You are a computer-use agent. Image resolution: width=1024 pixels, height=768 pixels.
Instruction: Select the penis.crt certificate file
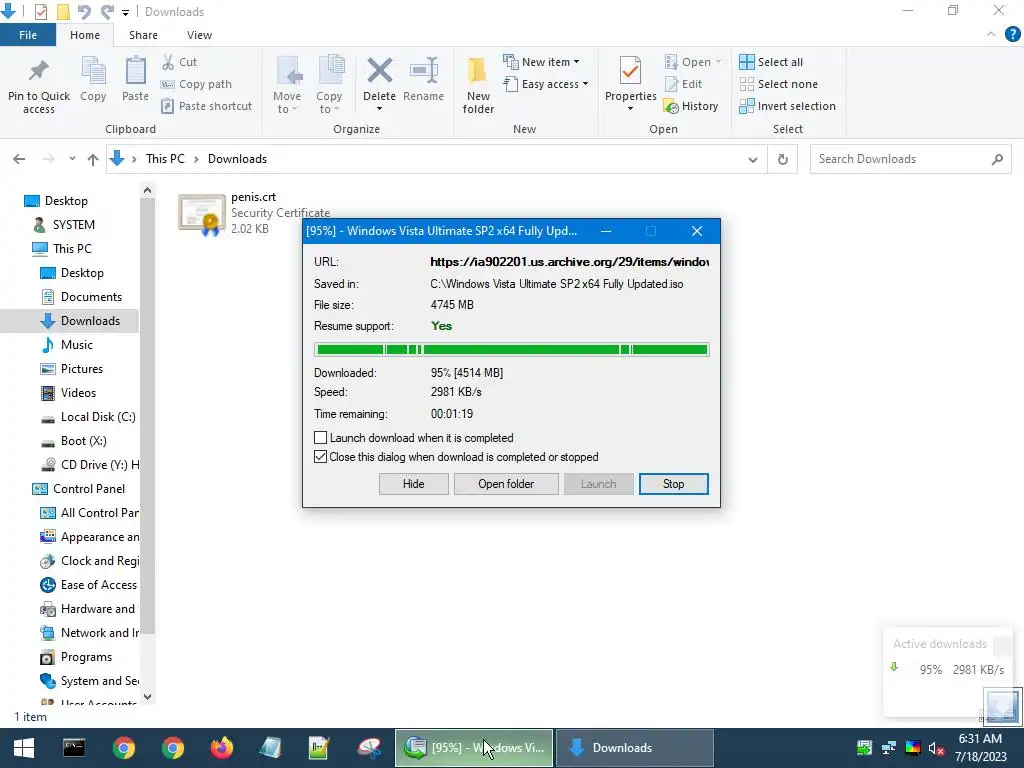coord(255,213)
